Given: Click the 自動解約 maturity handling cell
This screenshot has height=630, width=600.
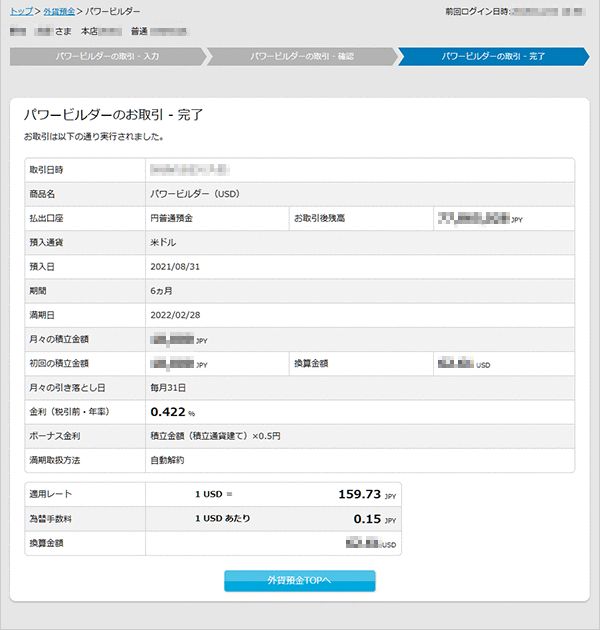Looking at the screenshot, I should (x=167, y=460).
